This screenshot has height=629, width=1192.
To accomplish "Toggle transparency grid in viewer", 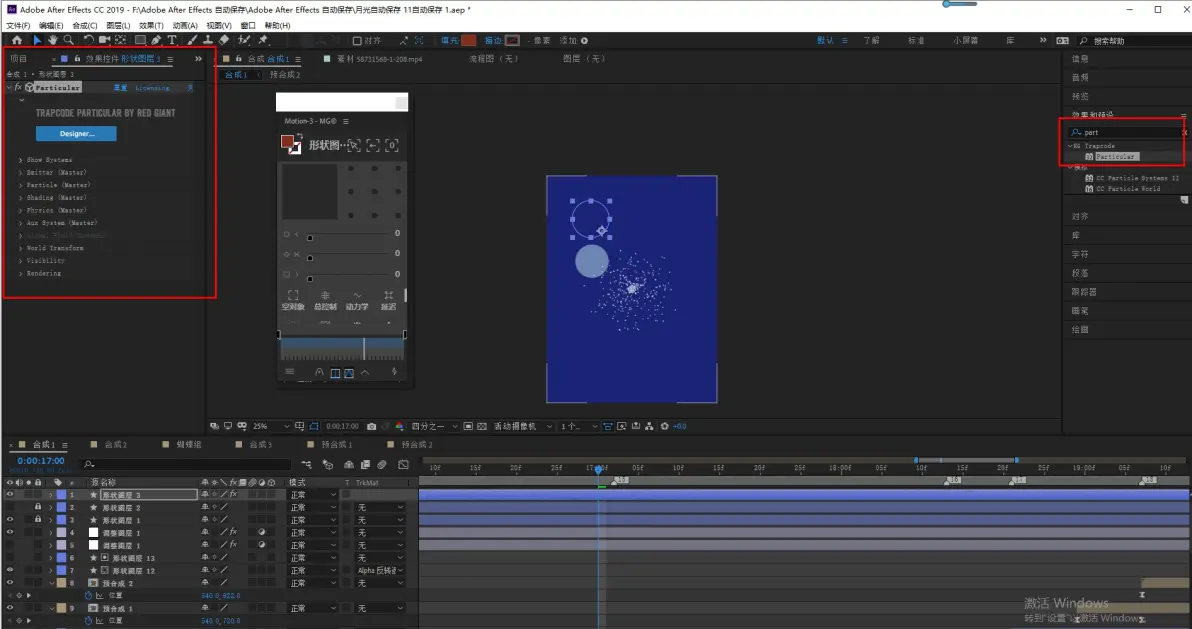I will (482, 426).
